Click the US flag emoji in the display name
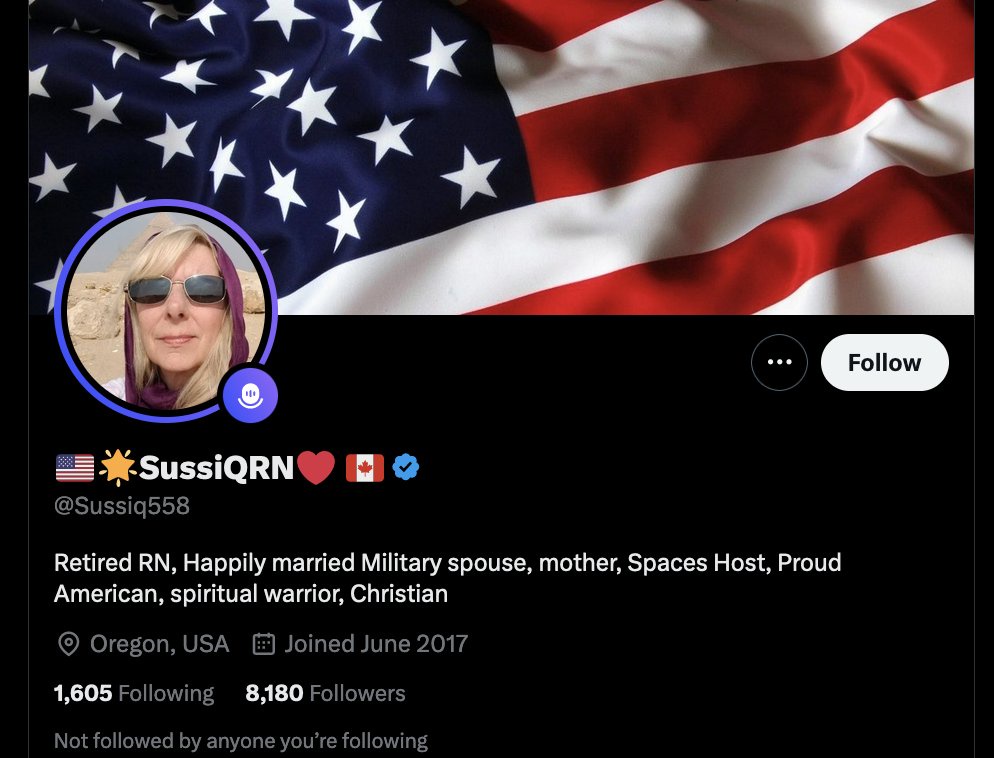Screen dimensions: 994x758 pos(75,468)
